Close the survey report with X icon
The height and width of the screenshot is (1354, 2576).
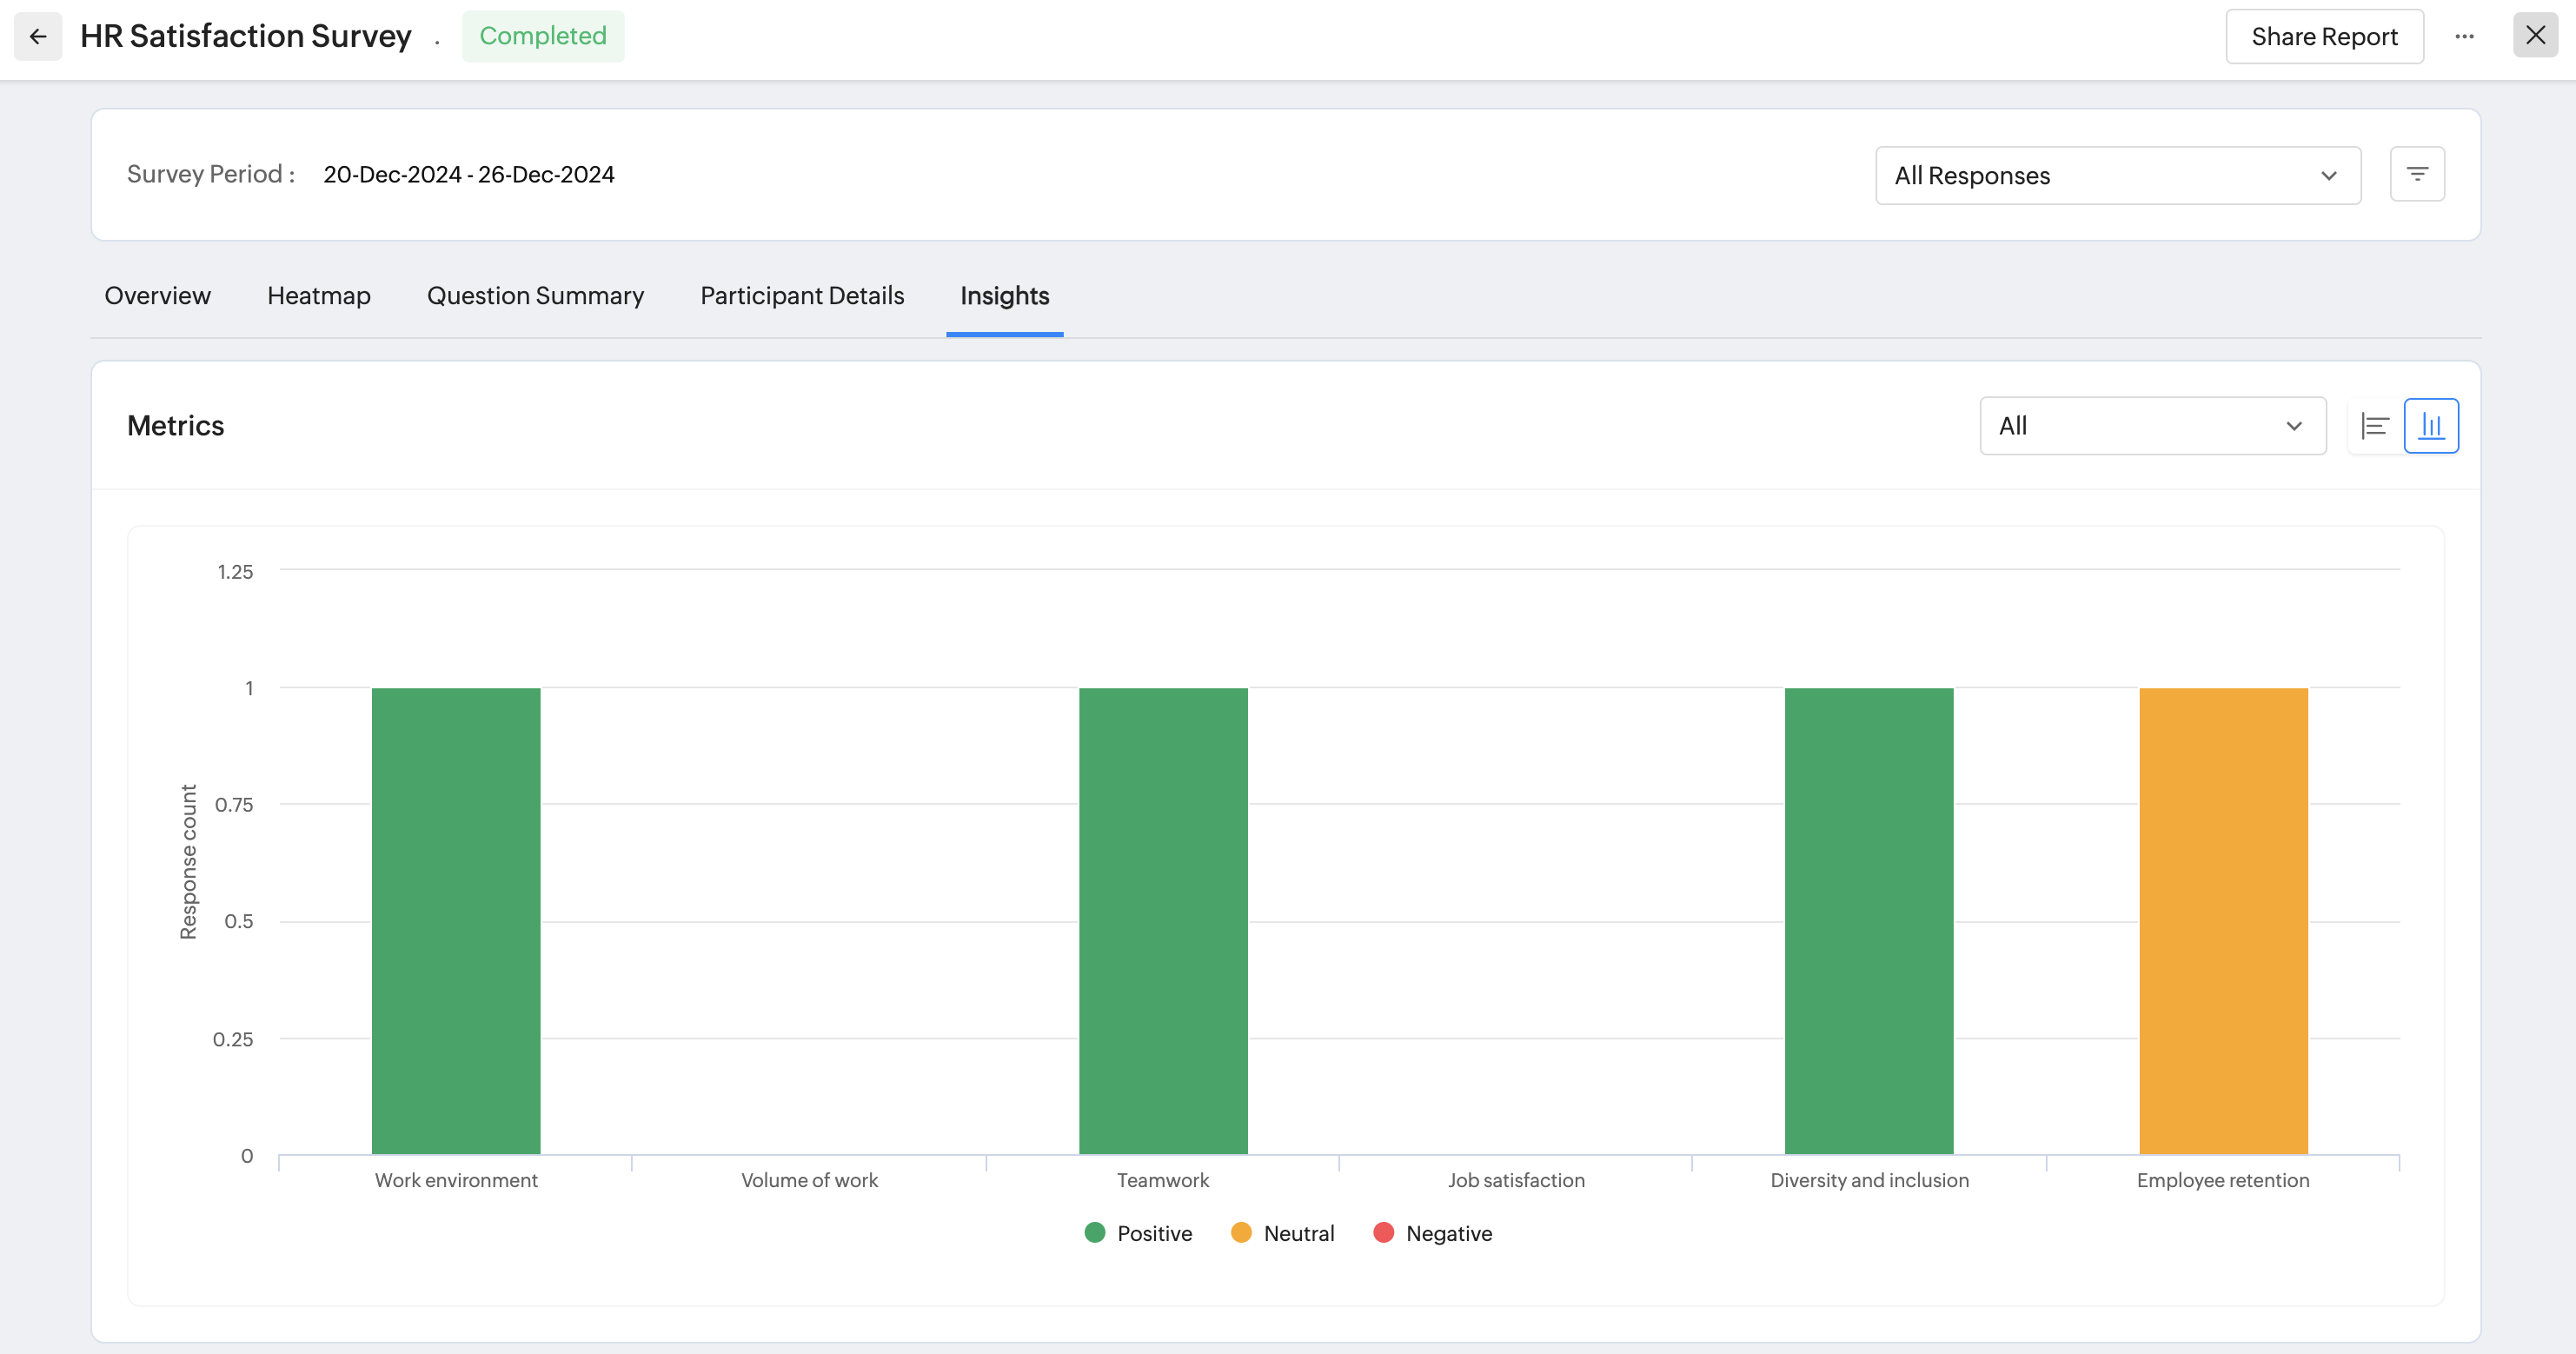pos(2535,36)
